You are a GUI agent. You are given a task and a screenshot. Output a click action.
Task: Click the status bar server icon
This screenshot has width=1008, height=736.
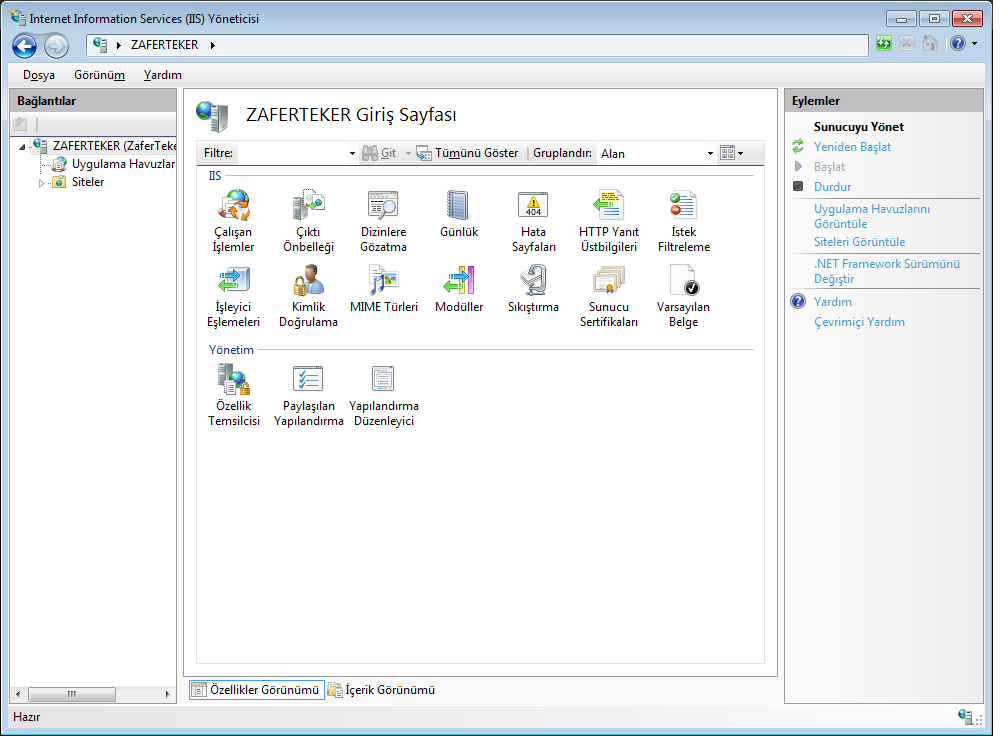[966, 716]
